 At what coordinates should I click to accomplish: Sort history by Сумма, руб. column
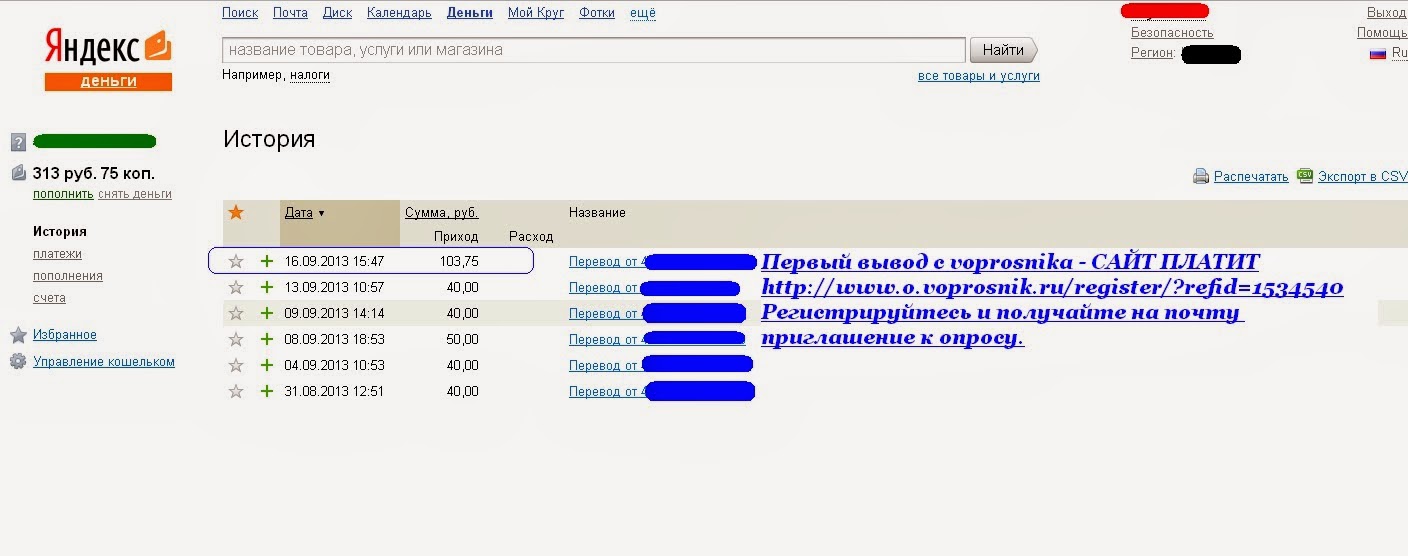(441, 213)
